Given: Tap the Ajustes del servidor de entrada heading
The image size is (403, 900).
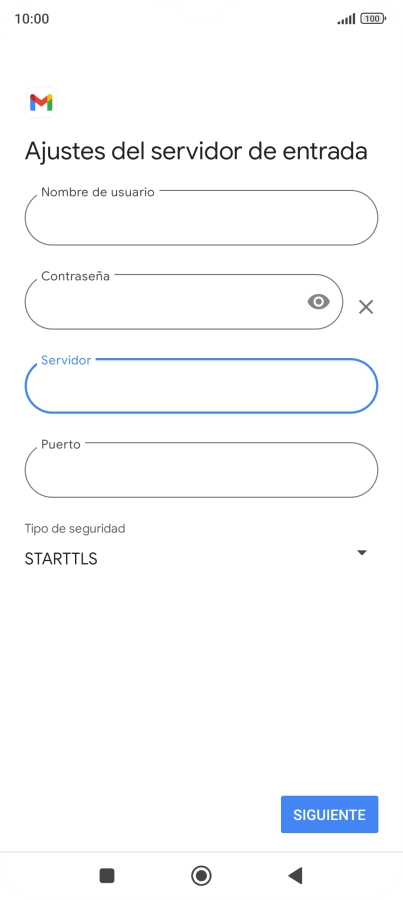Looking at the screenshot, I should 196,152.
